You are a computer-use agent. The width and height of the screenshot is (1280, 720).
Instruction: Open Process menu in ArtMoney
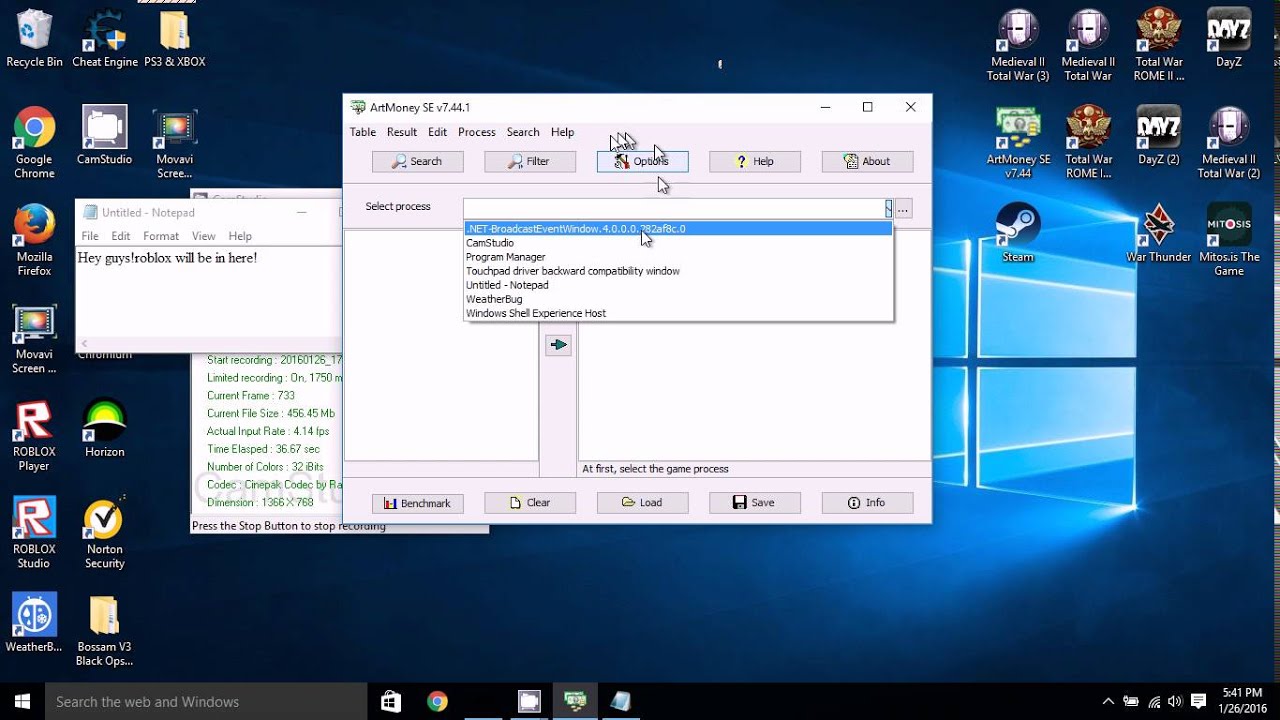477,132
